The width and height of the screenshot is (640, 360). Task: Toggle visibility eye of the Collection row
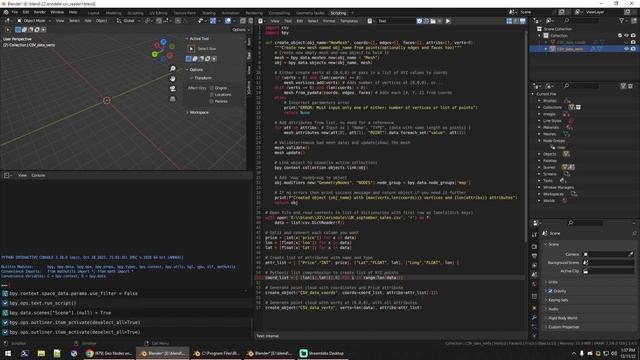[627, 36]
